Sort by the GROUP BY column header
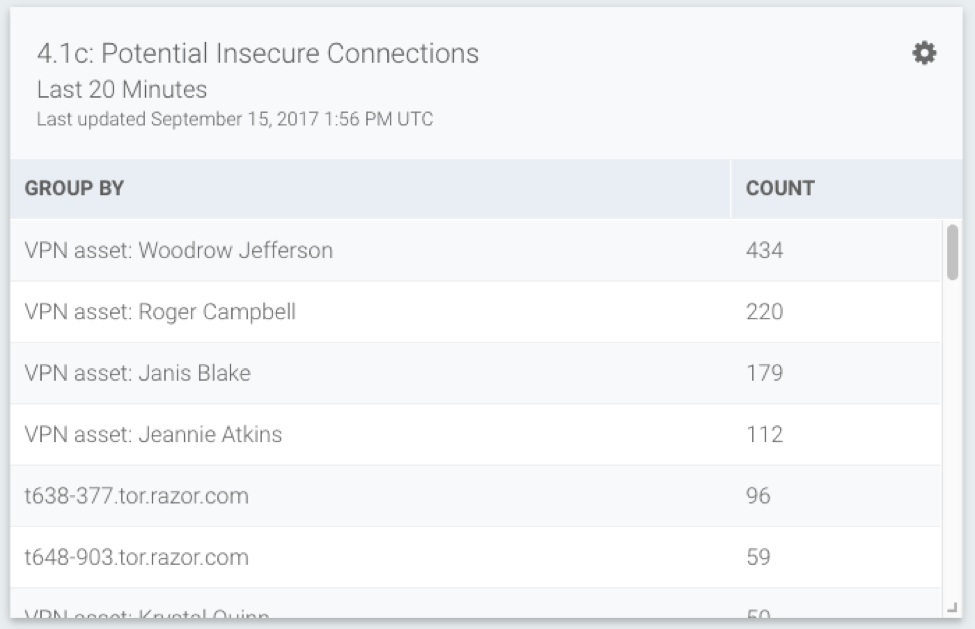Image resolution: width=975 pixels, height=629 pixels. [x=75, y=188]
